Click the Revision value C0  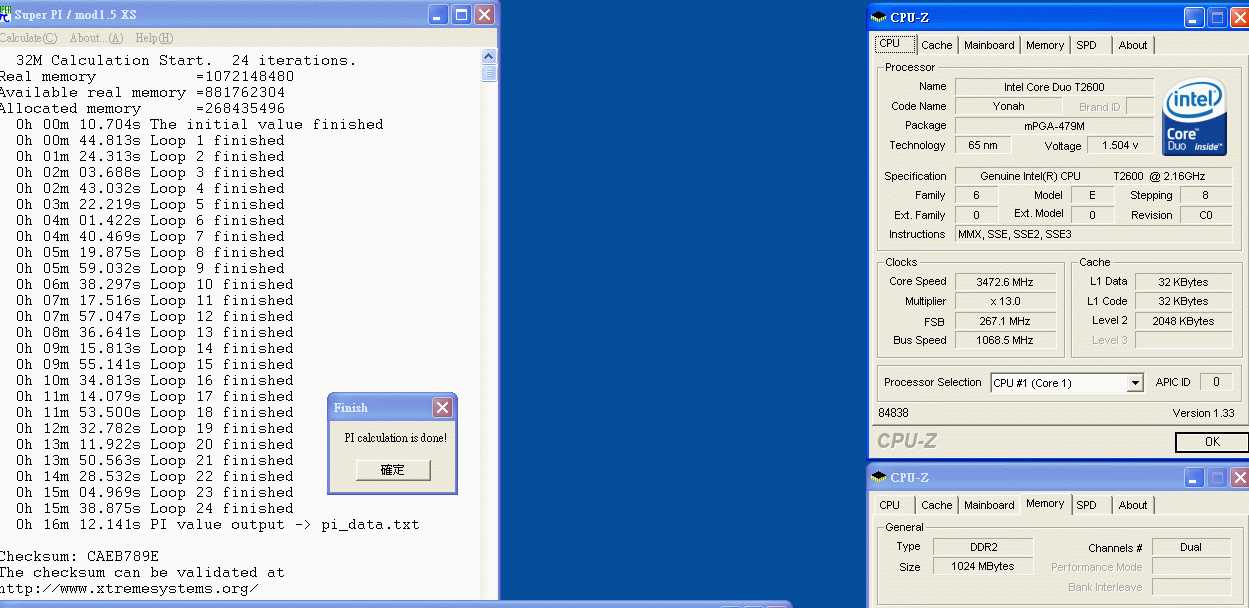(x=1206, y=215)
